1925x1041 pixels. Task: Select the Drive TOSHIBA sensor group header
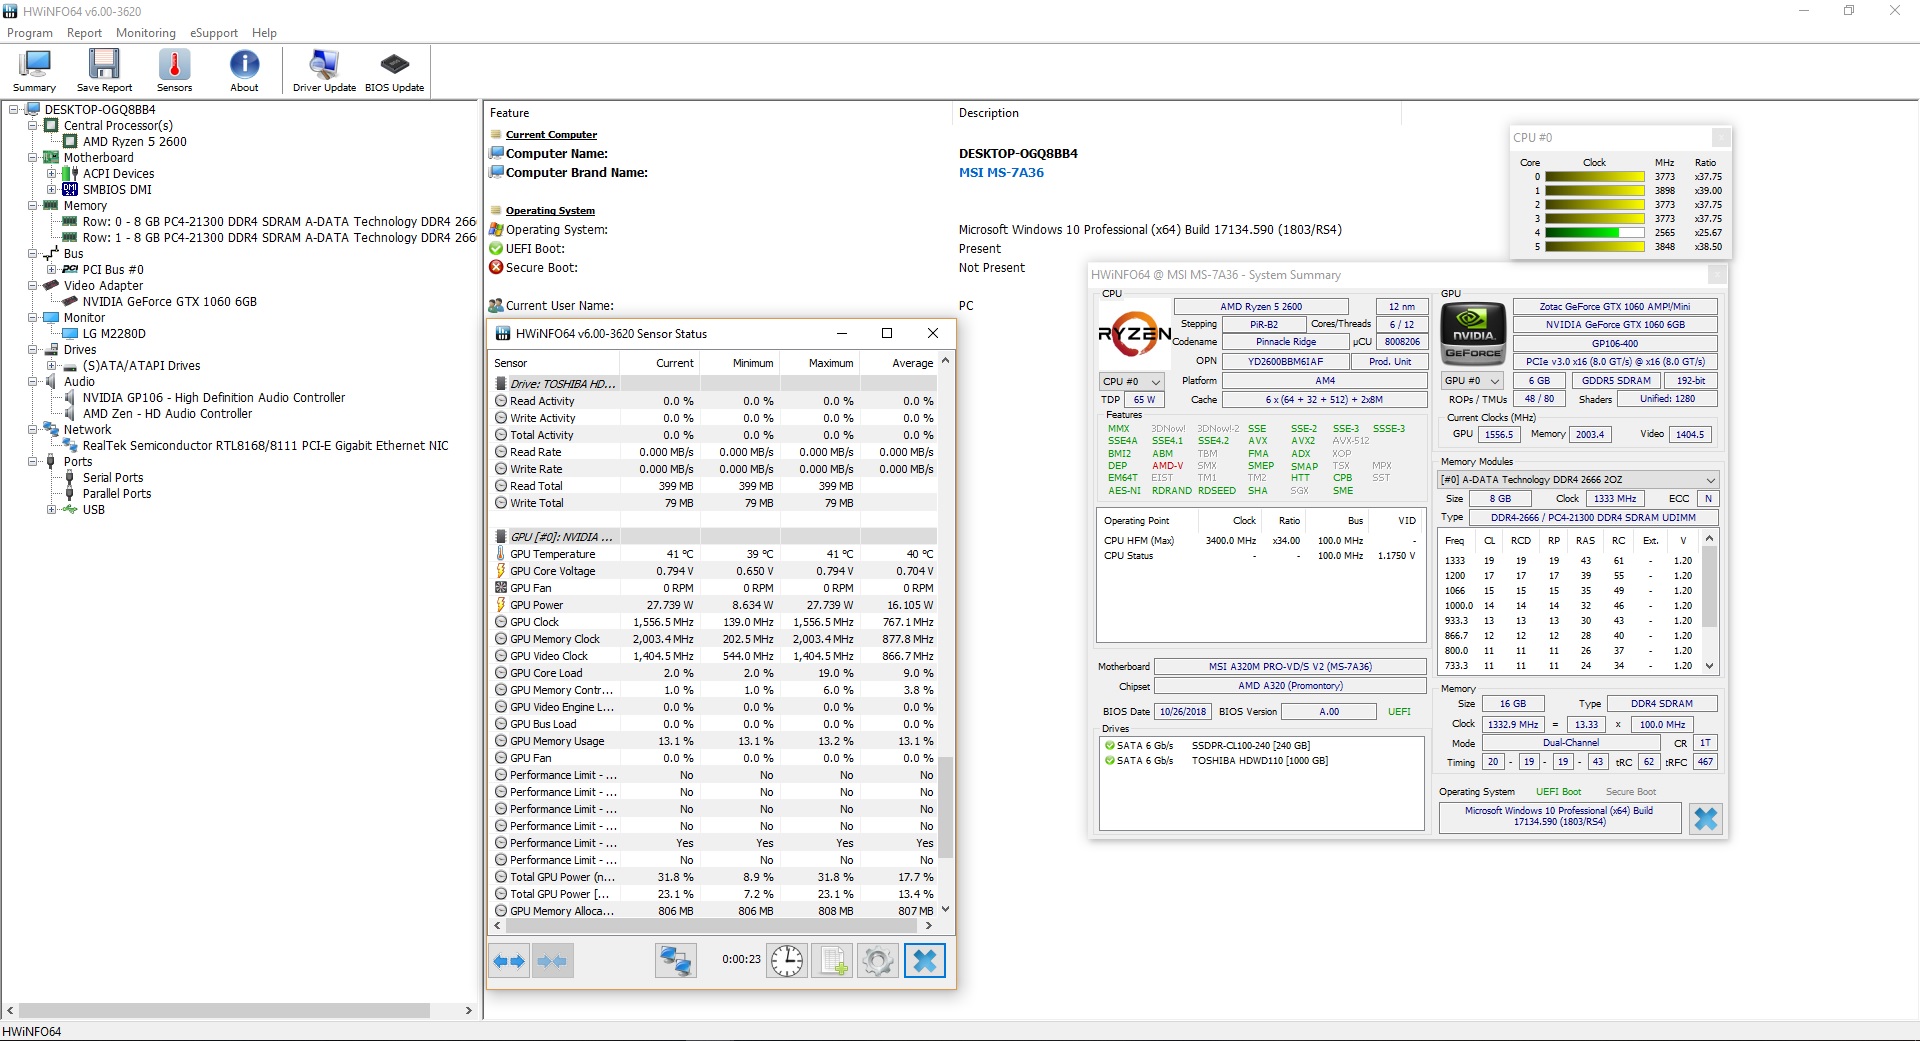pyautogui.click(x=714, y=384)
